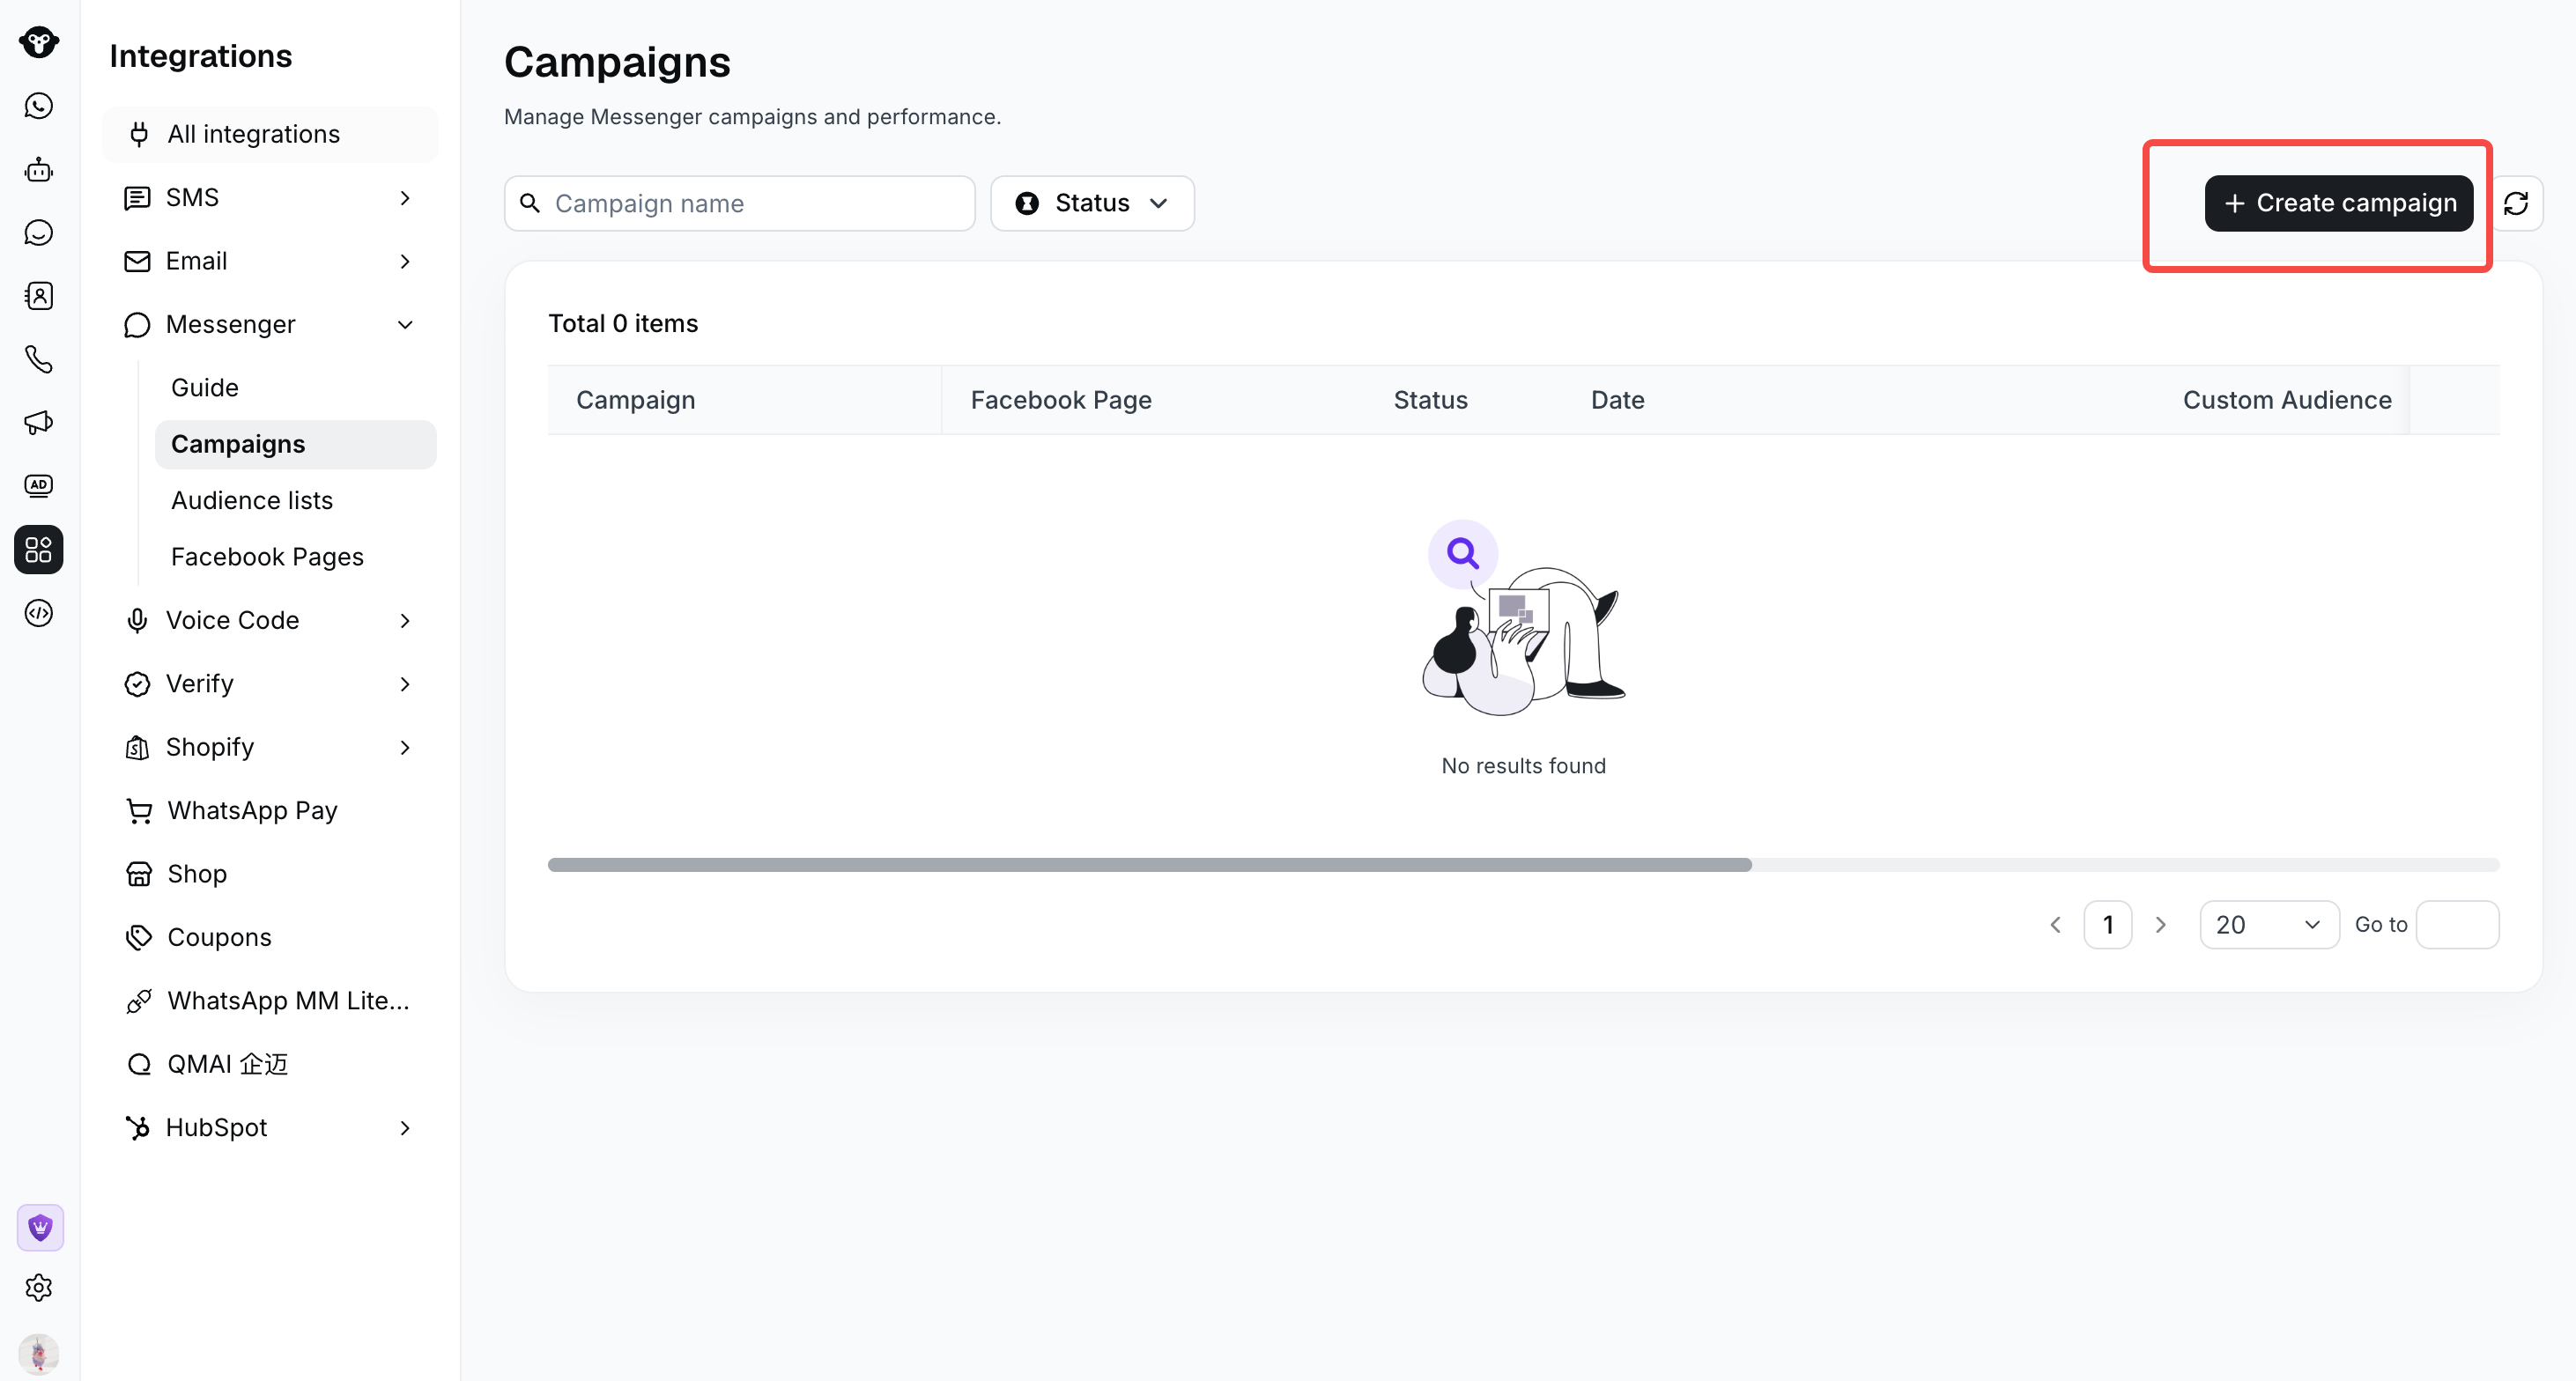
Task: Focus the Go to page field
Action: pyautogui.click(x=2457, y=925)
